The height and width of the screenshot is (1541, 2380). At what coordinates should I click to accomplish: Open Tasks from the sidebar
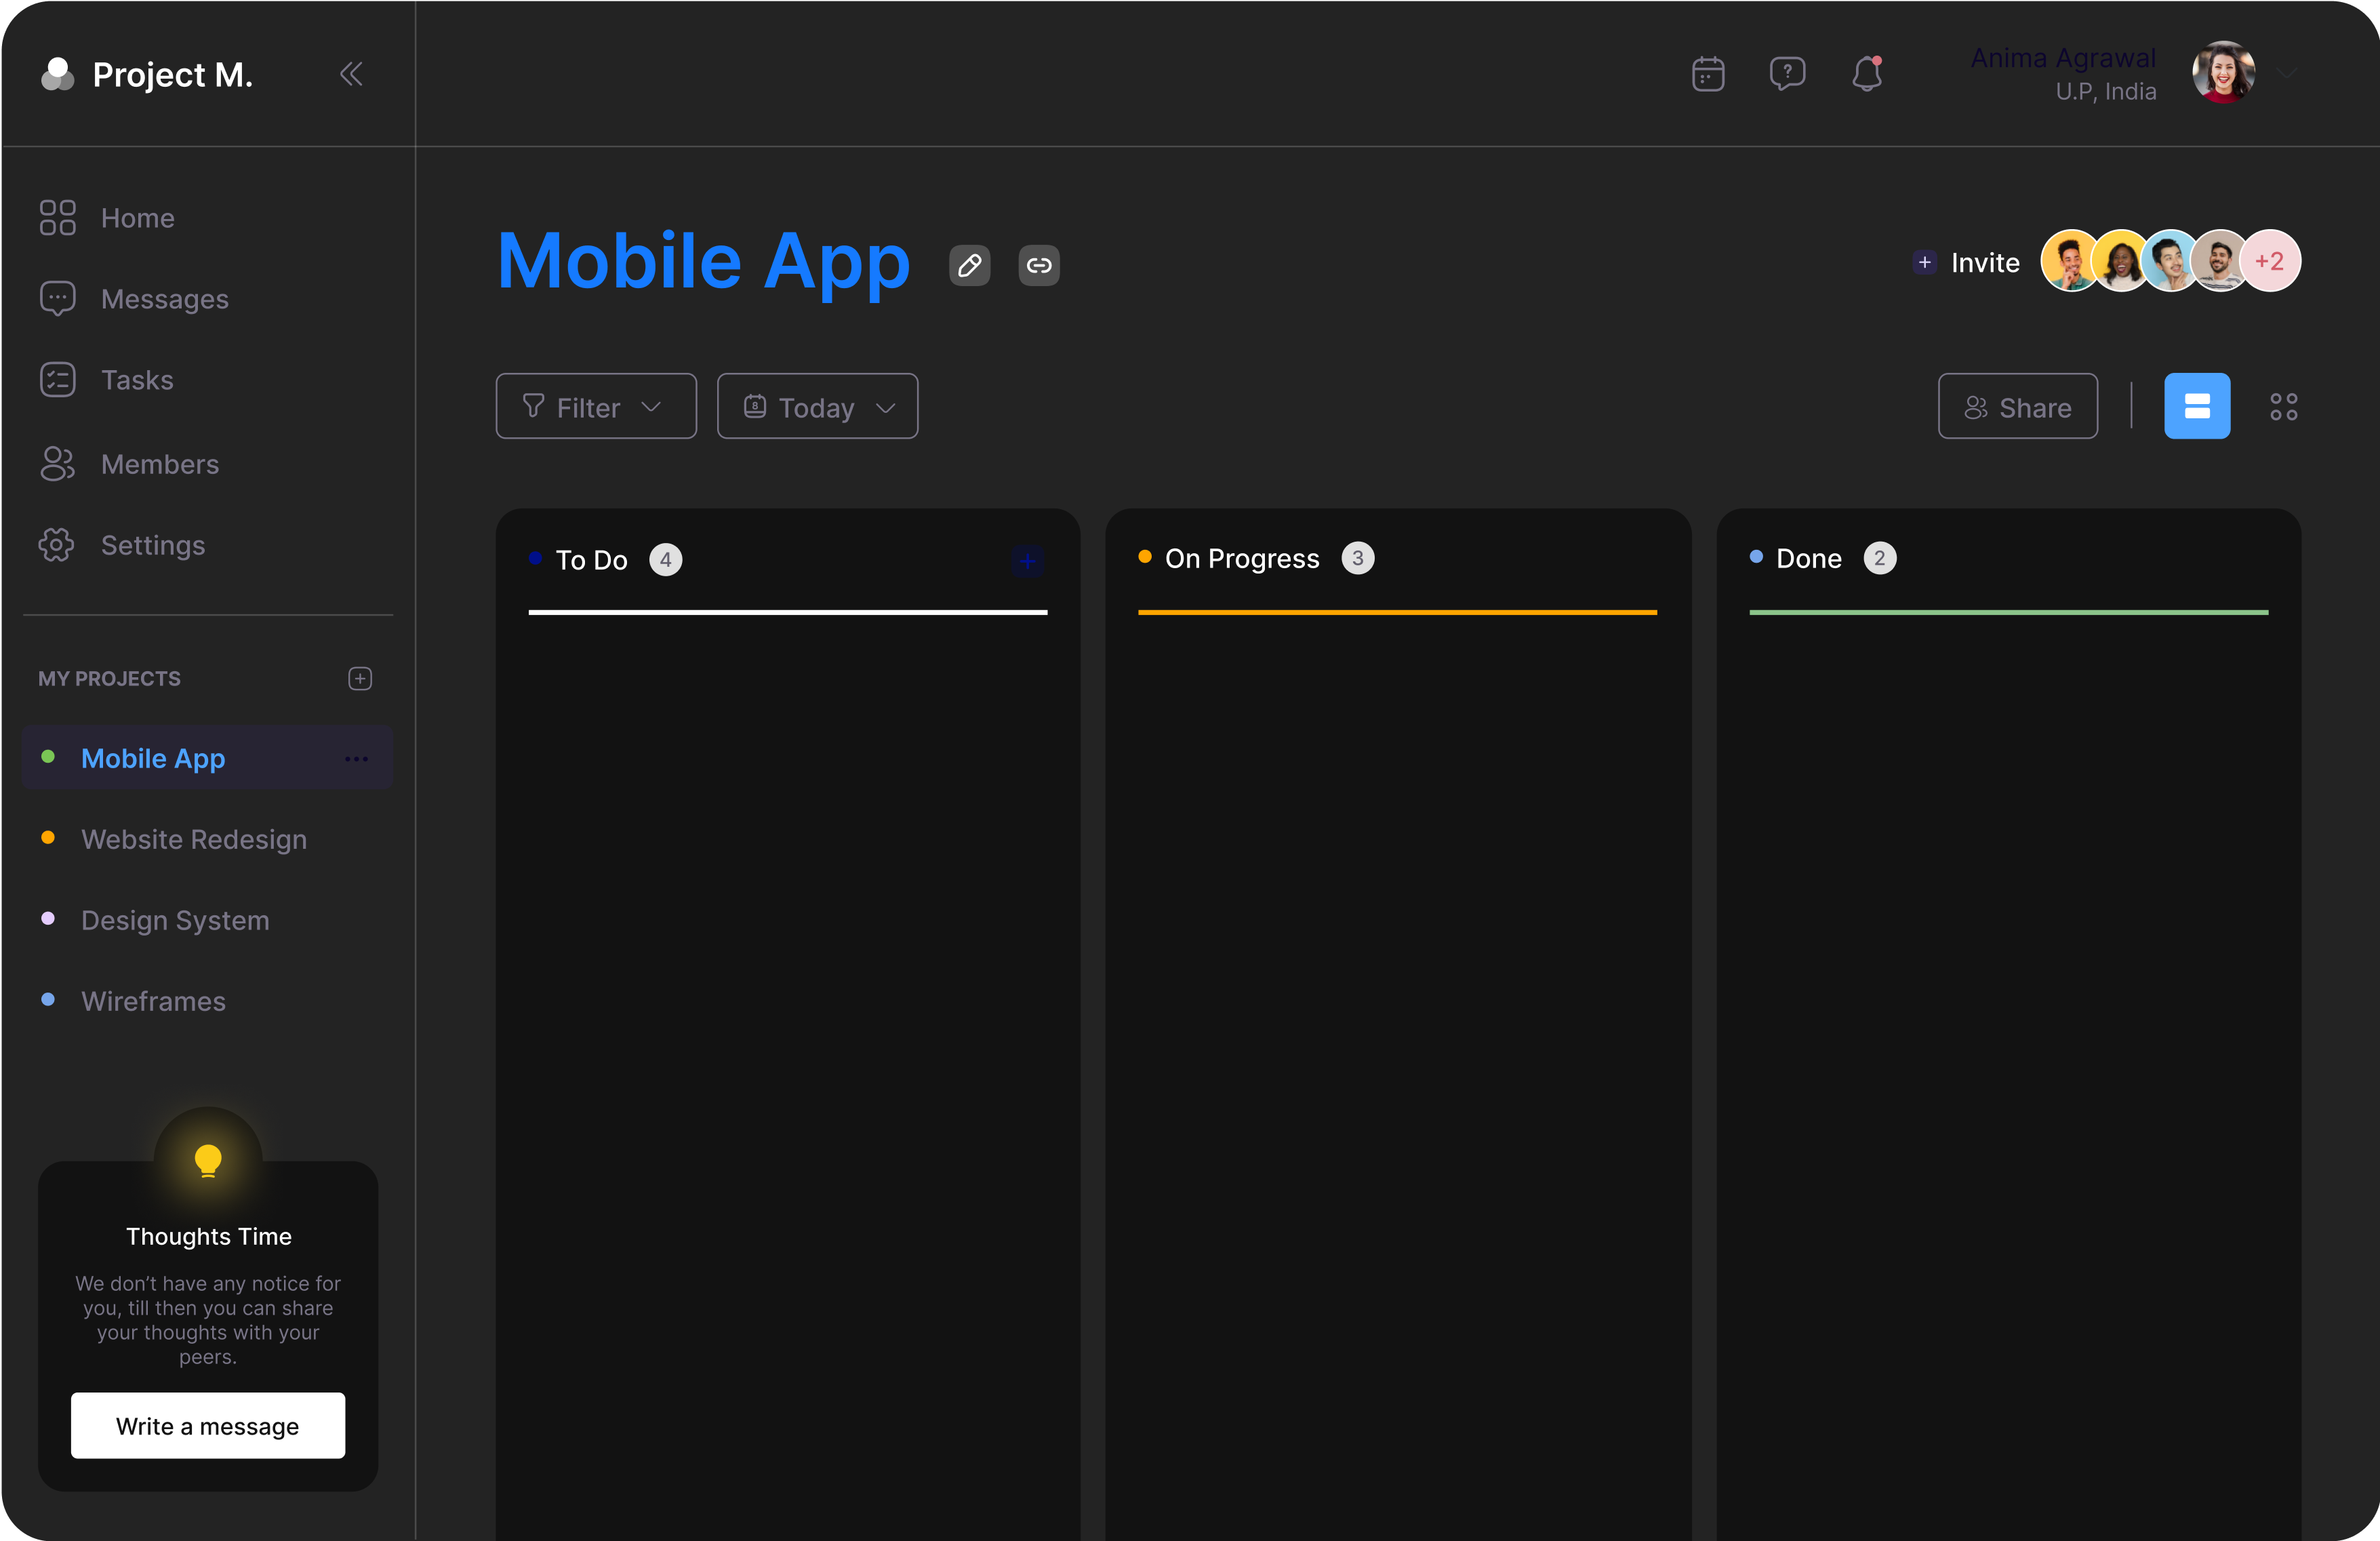136,380
